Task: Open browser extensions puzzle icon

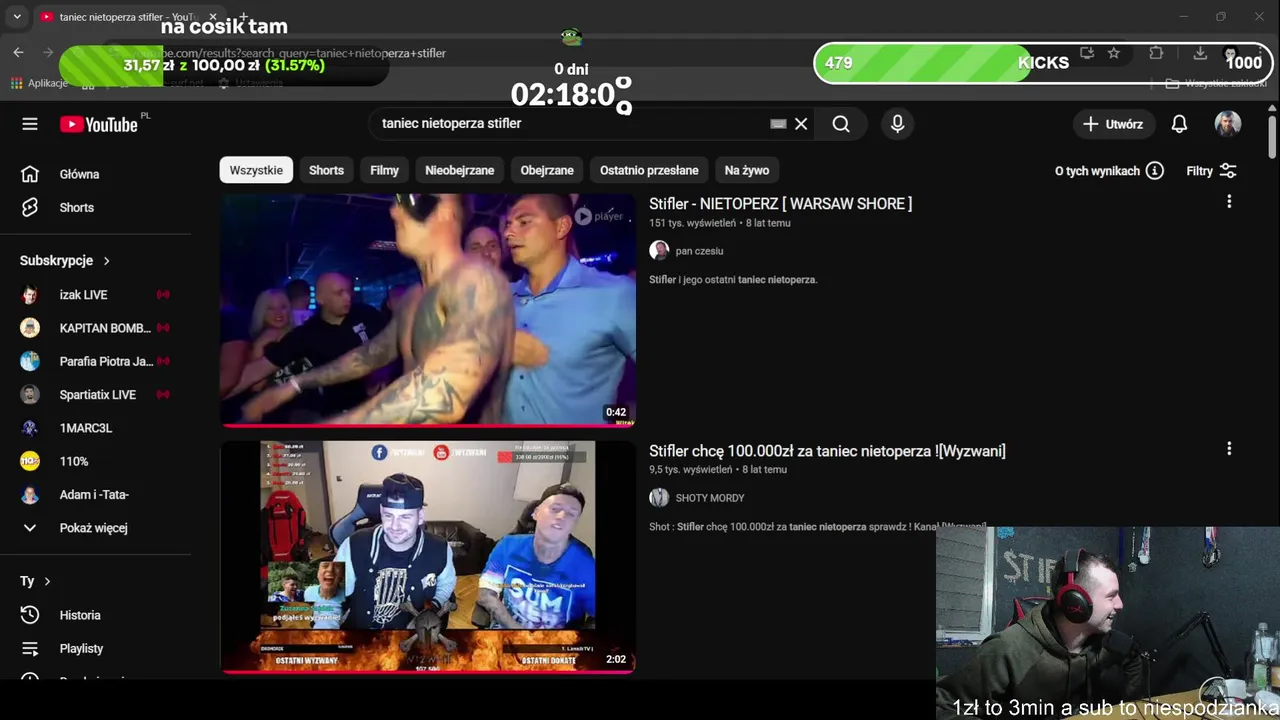Action: click(x=1156, y=53)
